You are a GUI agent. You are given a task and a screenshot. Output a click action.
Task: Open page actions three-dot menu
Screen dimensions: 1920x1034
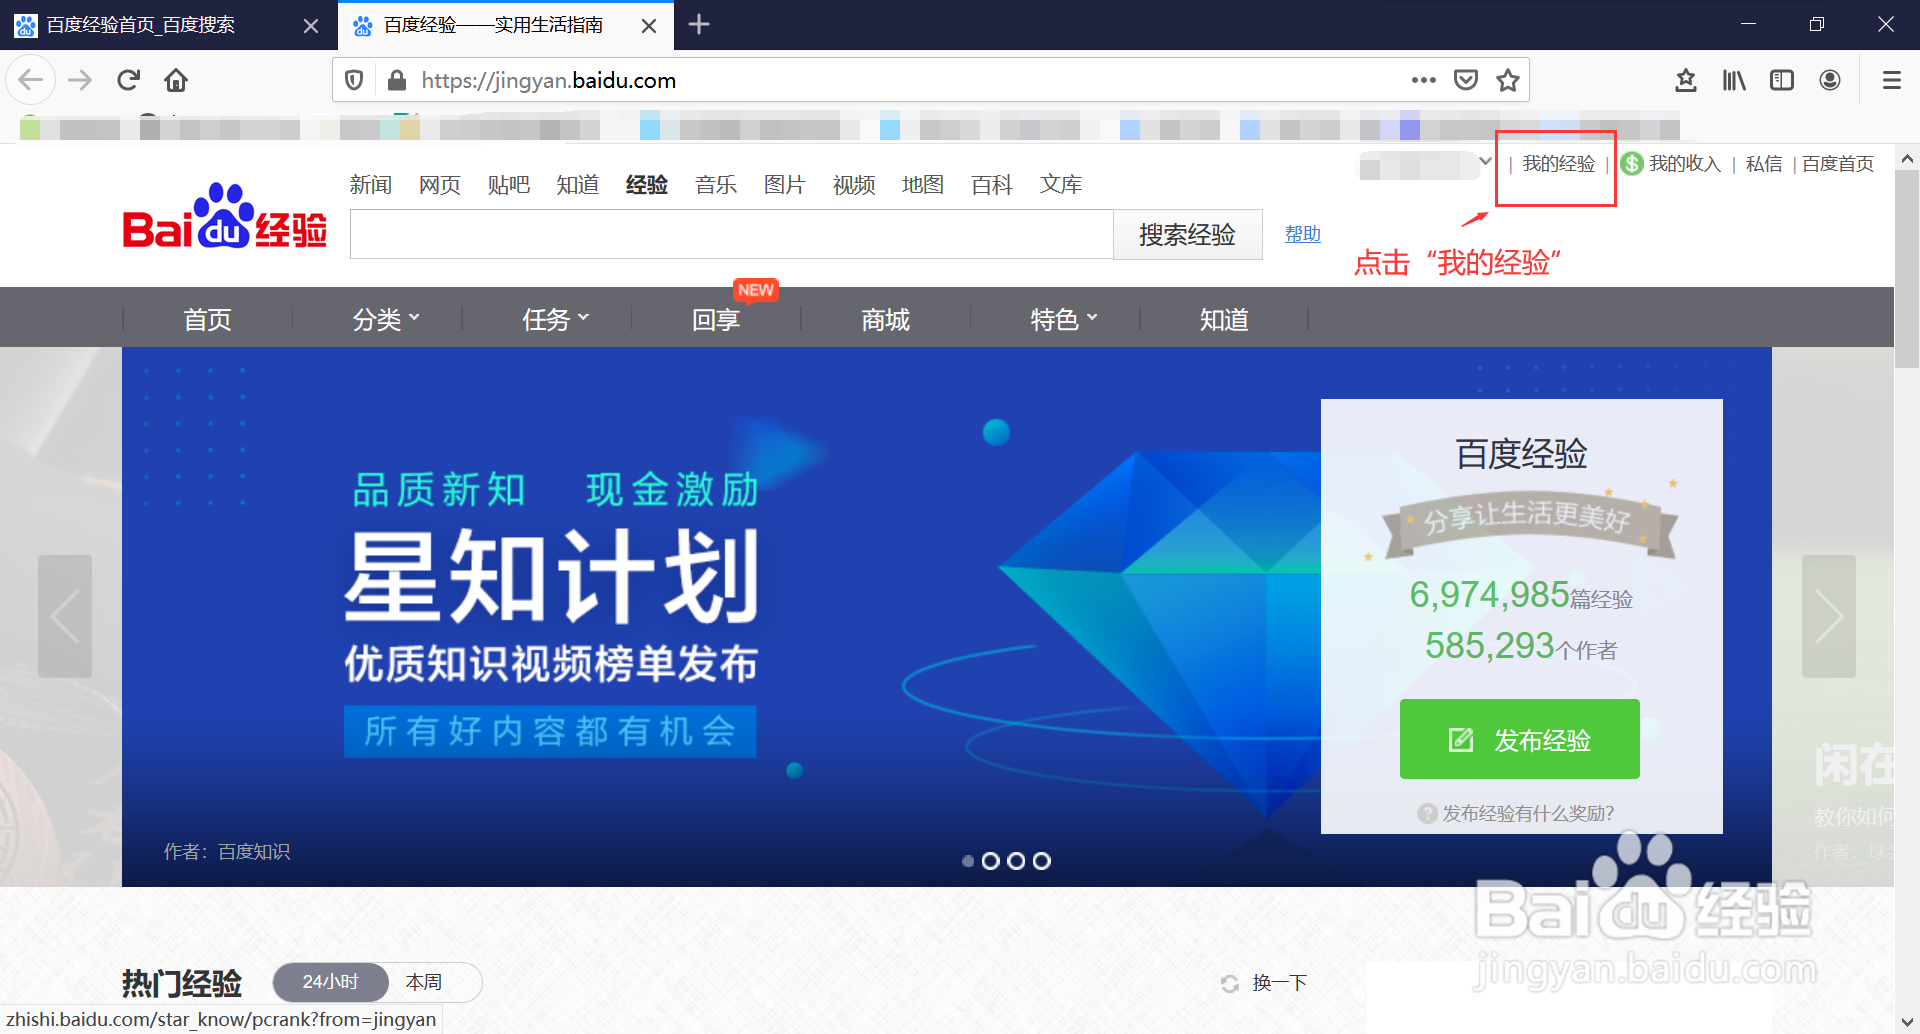pos(1423,80)
